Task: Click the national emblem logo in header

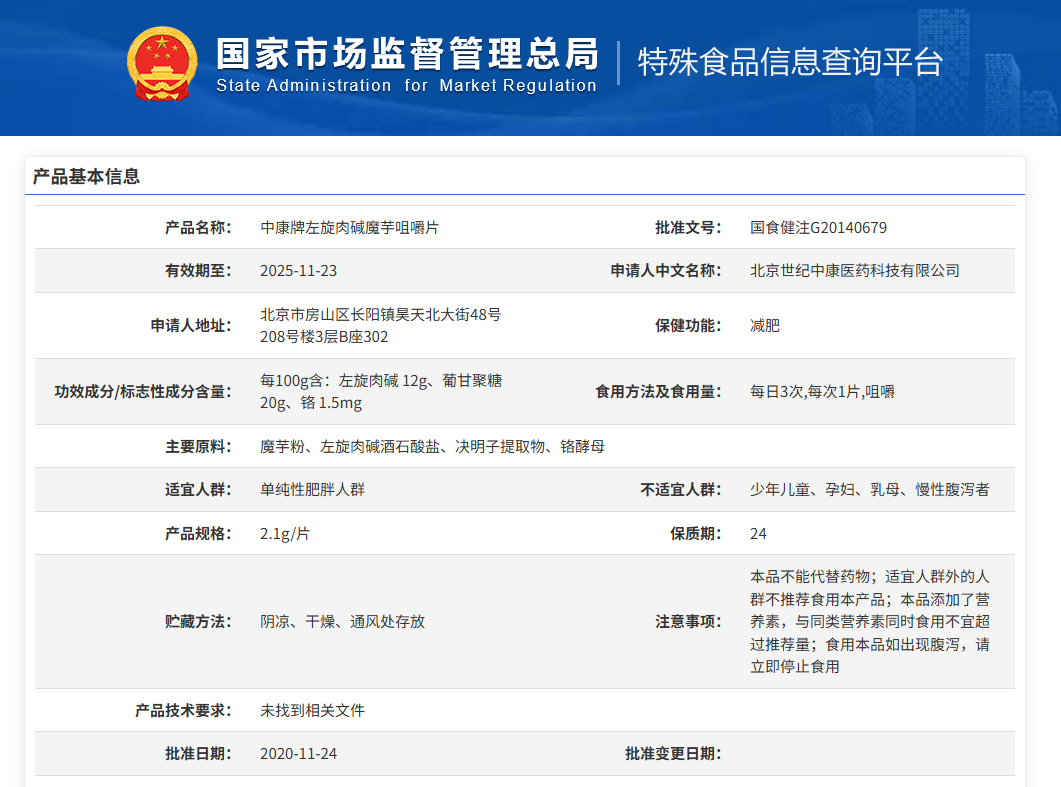Action: (162, 64)
